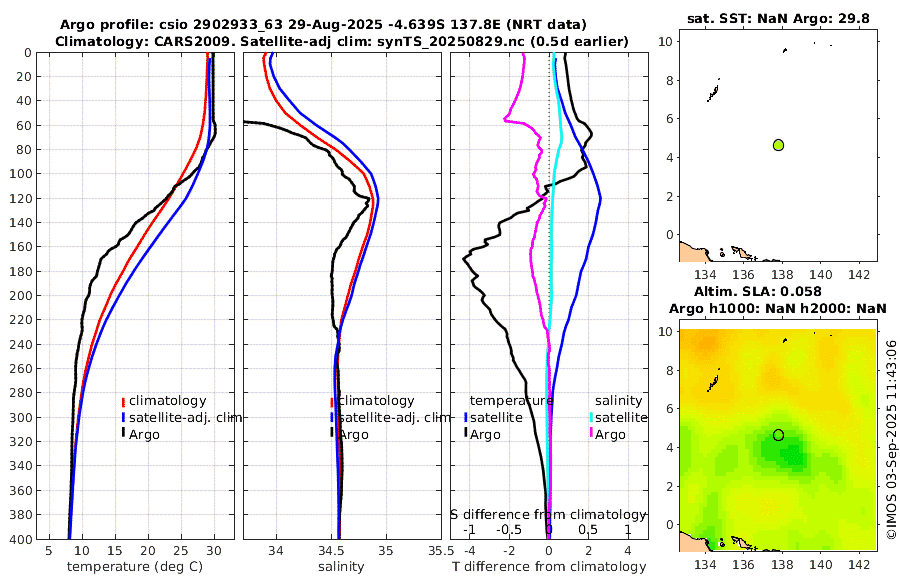Click depth tick label '300' on left axis
Image resolution: width=900 pixels, height=580 pixels.
21,417
